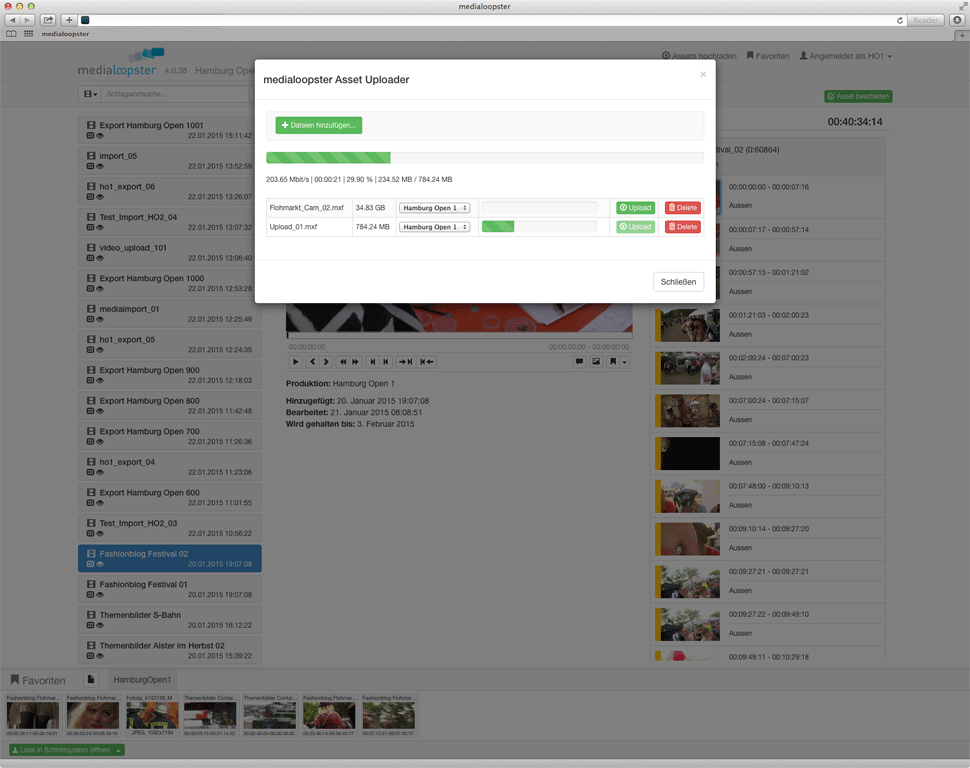Click the rewind double-arrow player button
This screenshot has height=768, width=970.
coord(343,362)
